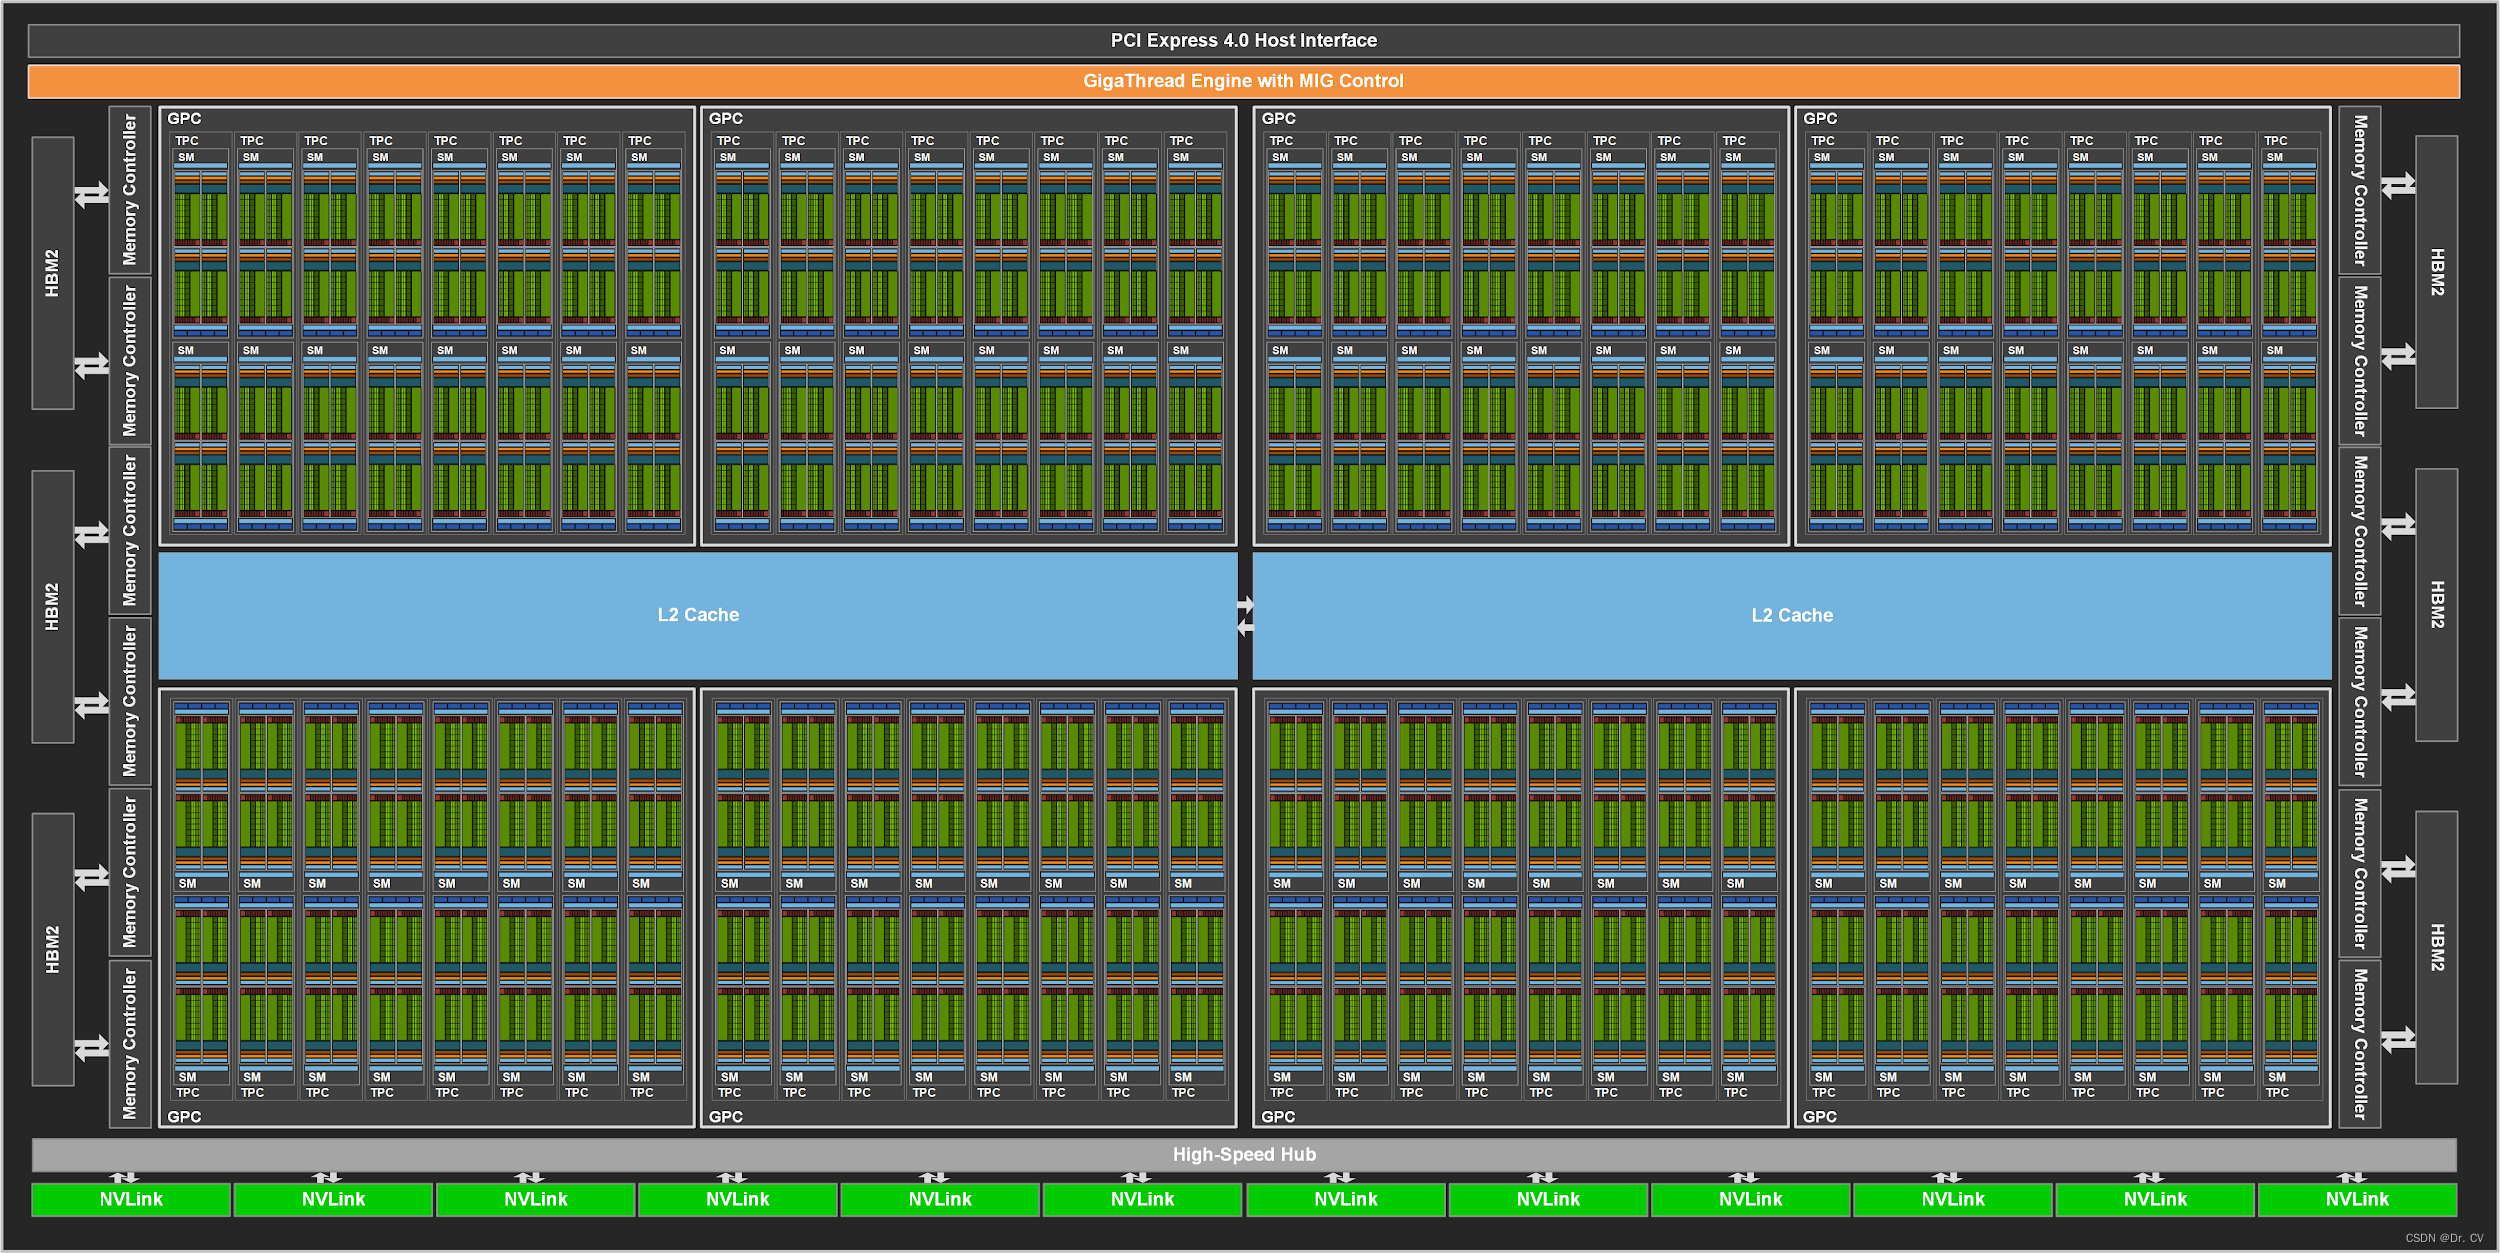Click the bottommost Memory Controller on the right side
Screen dimensions: 2500x1253
pyautogui.click(x=2360, y=1044)
